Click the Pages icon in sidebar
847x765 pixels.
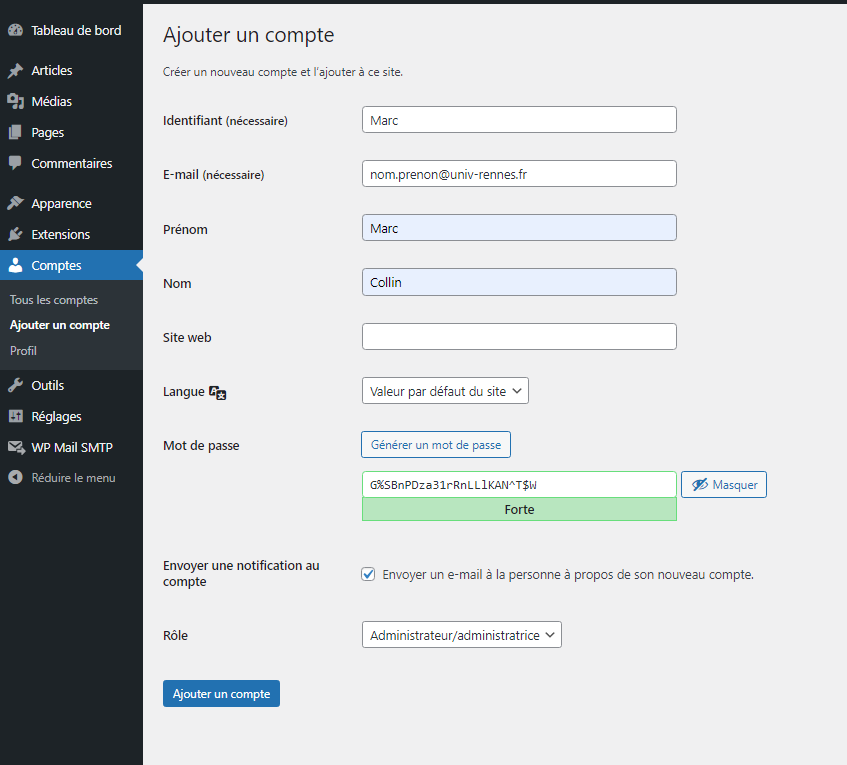tap(15, 133)
